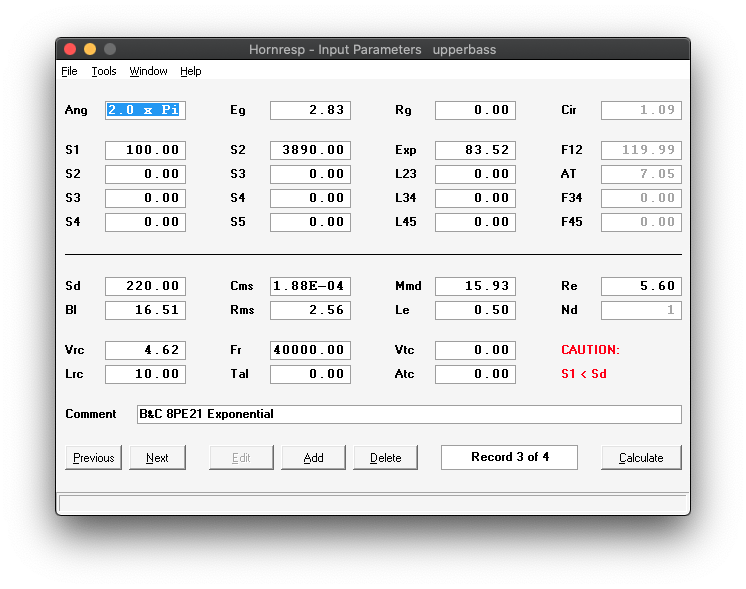Select the F45 value field
Viewport: 746px width, 589px height.
(641, 222)
